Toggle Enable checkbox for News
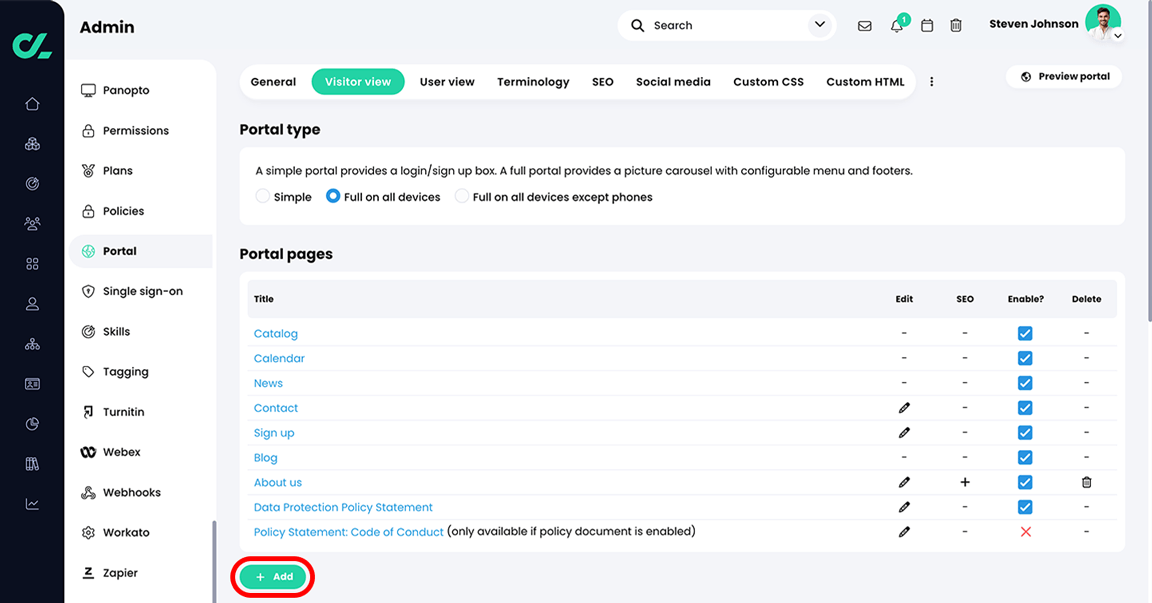The height and width of the screenshot is (603, 1152). [x=1025, y=383]
